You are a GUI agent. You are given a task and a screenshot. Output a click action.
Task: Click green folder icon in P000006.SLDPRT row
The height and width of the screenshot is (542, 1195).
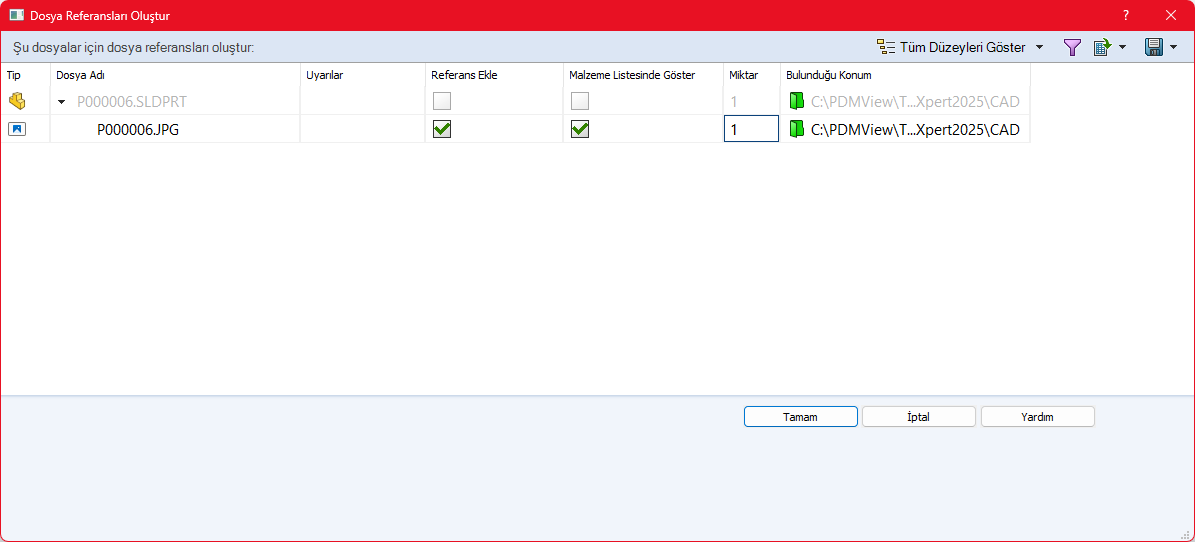[796, 101]
